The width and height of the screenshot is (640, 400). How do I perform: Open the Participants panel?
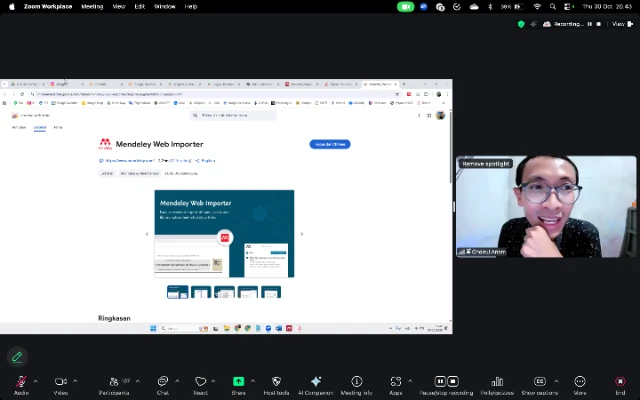114,381
